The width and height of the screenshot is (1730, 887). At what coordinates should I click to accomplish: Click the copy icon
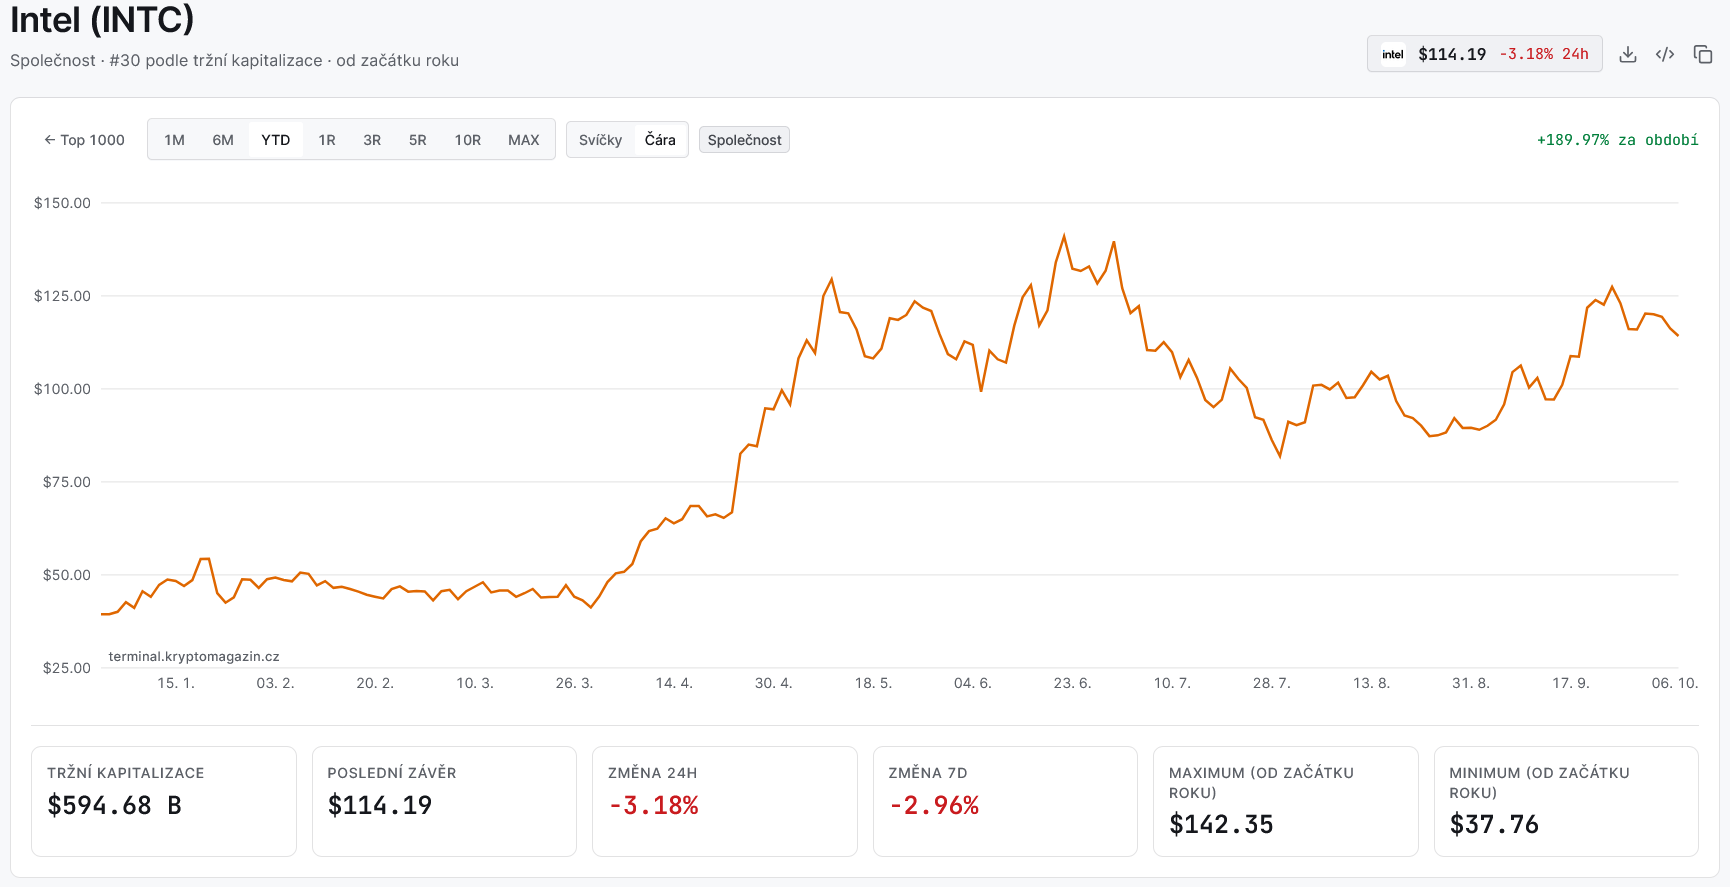[1703, 54]
